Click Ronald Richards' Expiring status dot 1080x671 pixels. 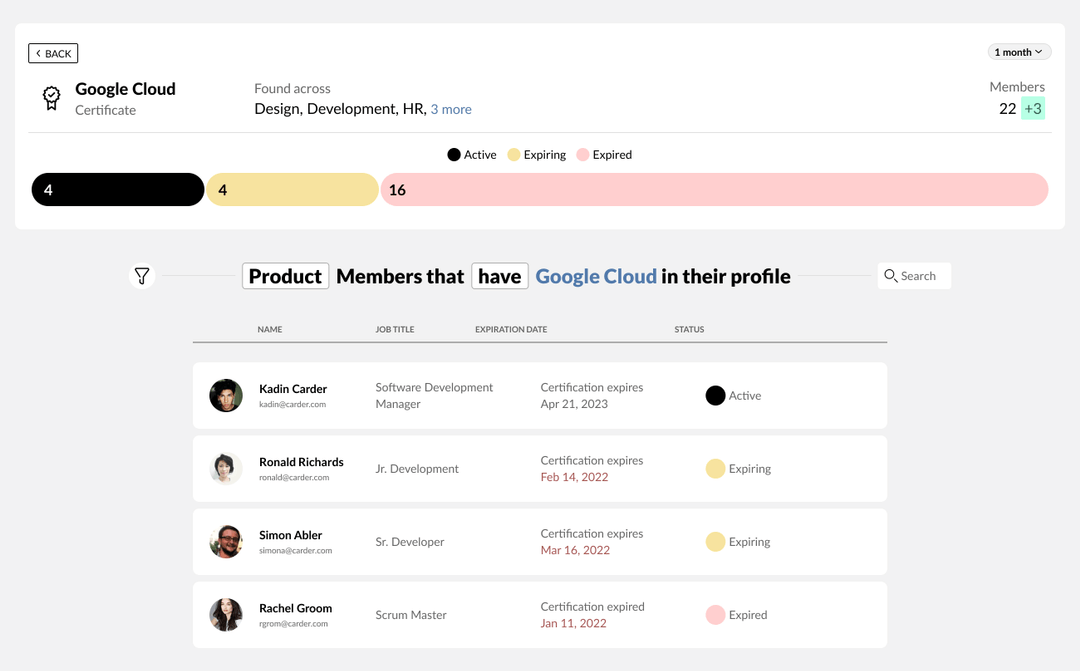coord(715,468)
